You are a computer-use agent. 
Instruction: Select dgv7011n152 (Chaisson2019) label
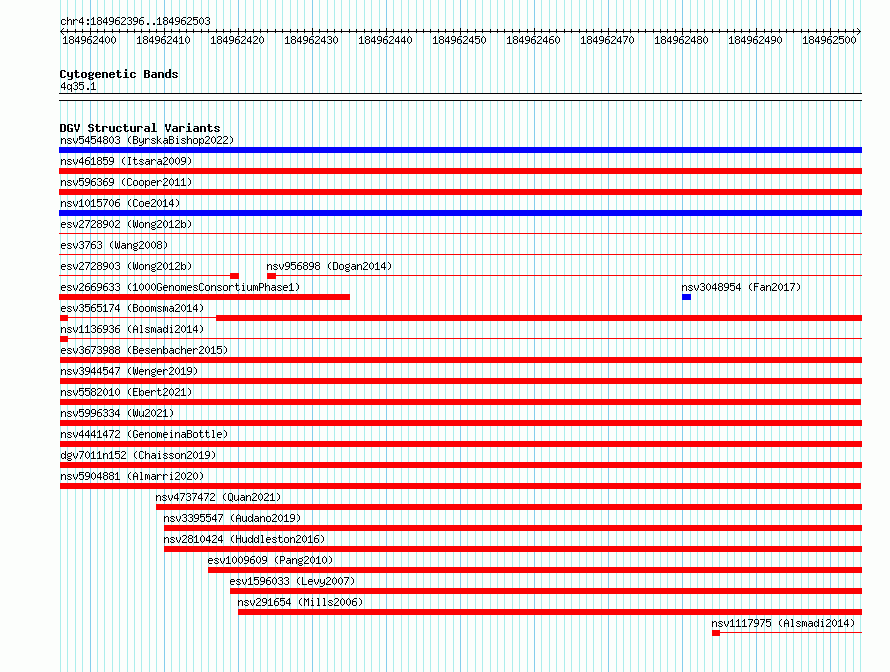click(x=138, y=455)
